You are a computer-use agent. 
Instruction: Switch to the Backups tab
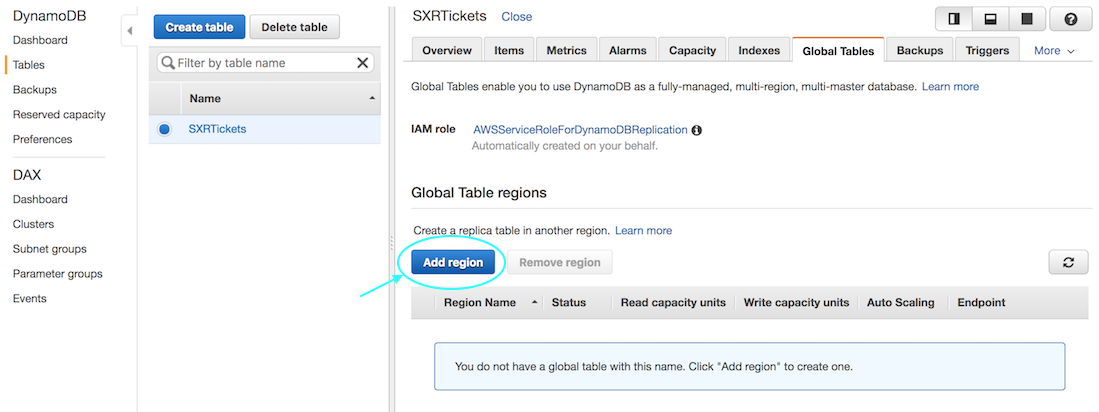920,50
